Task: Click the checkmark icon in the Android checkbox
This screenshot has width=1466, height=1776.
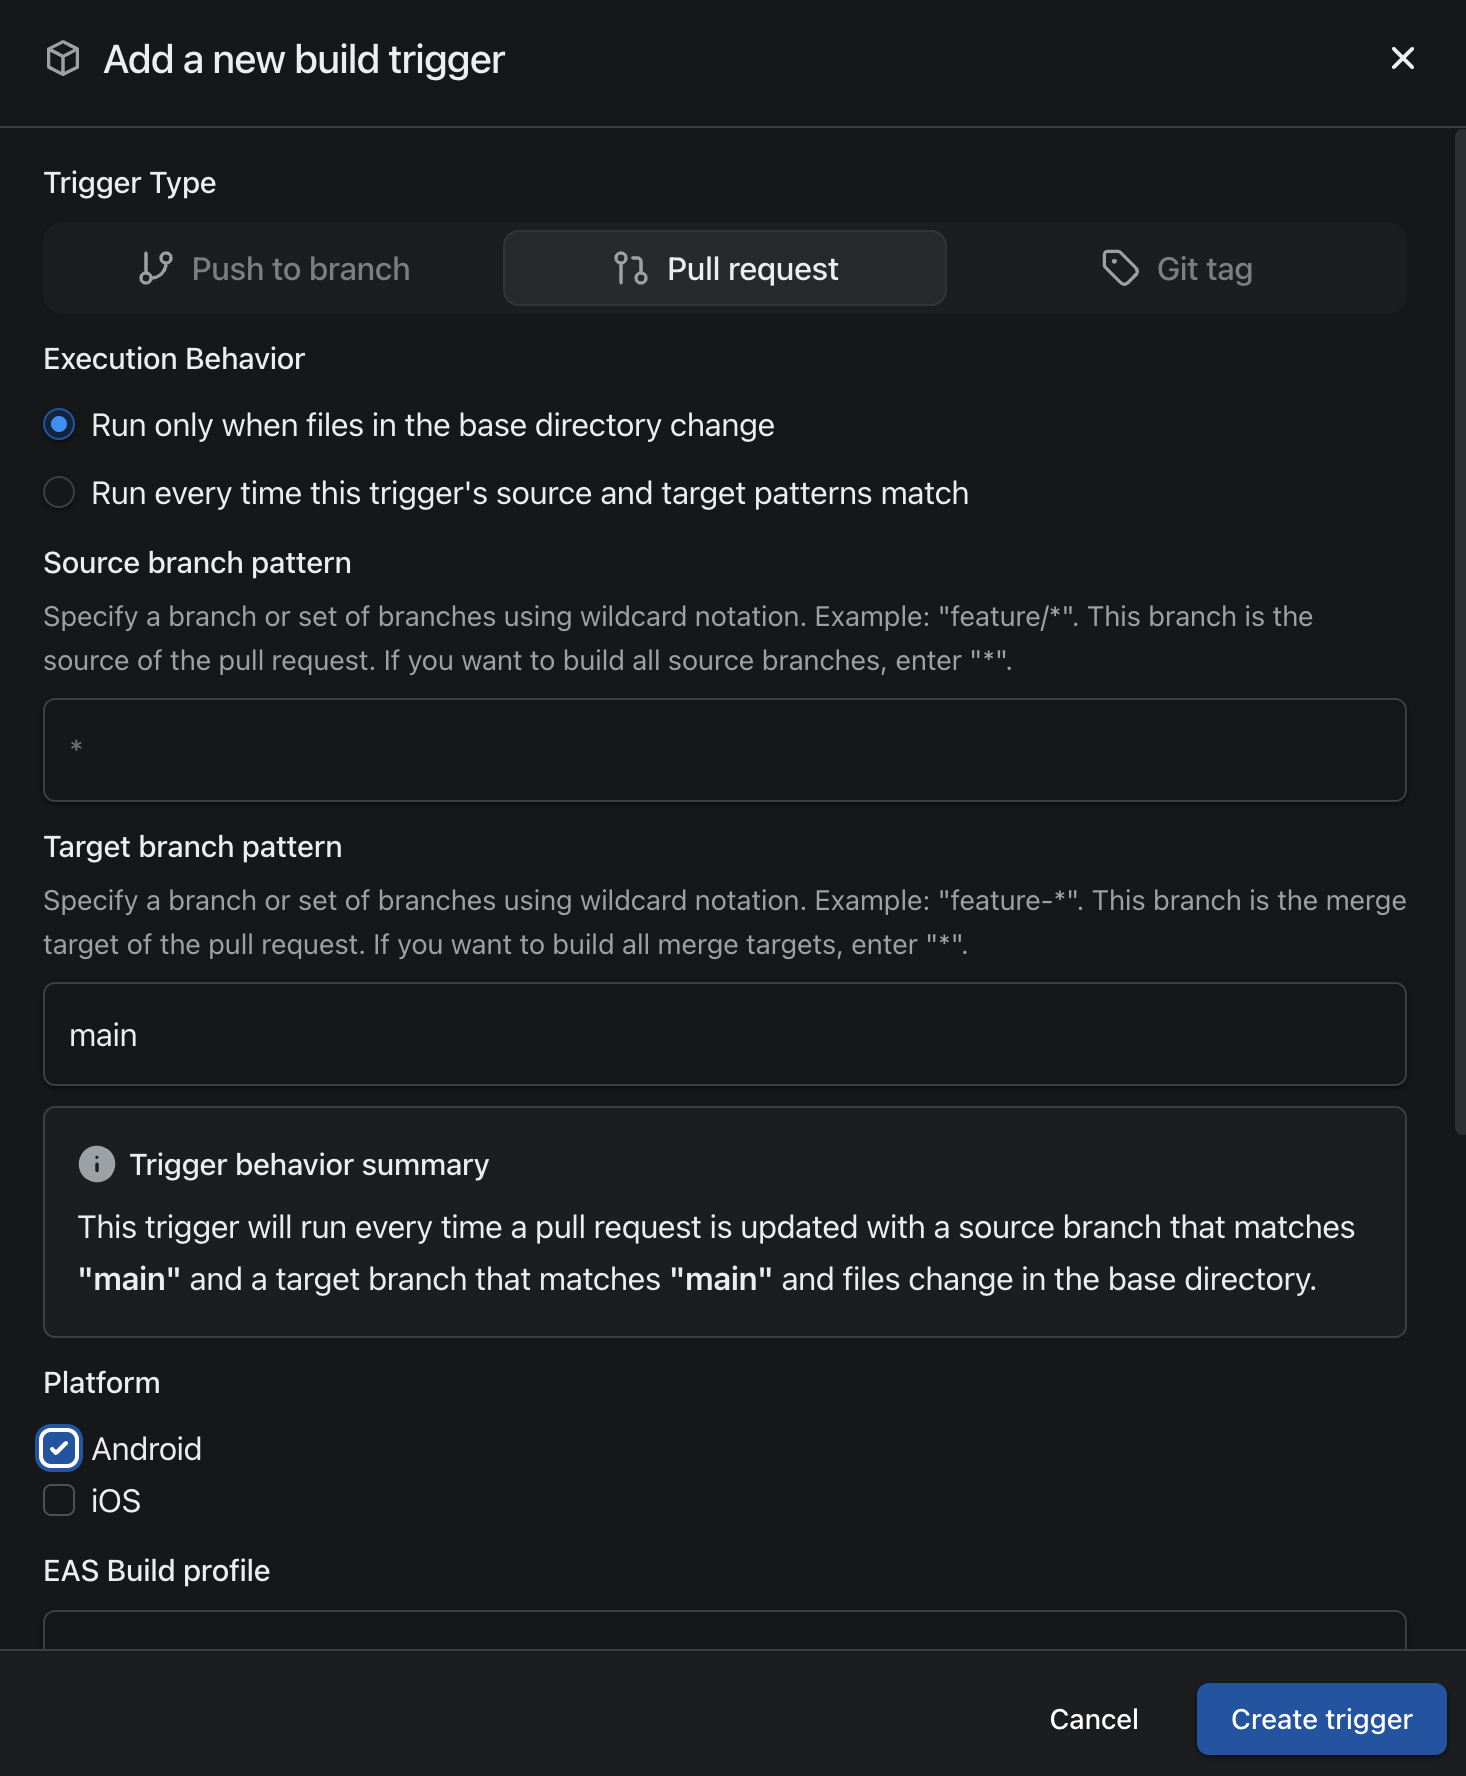Action: [58, 1448]
